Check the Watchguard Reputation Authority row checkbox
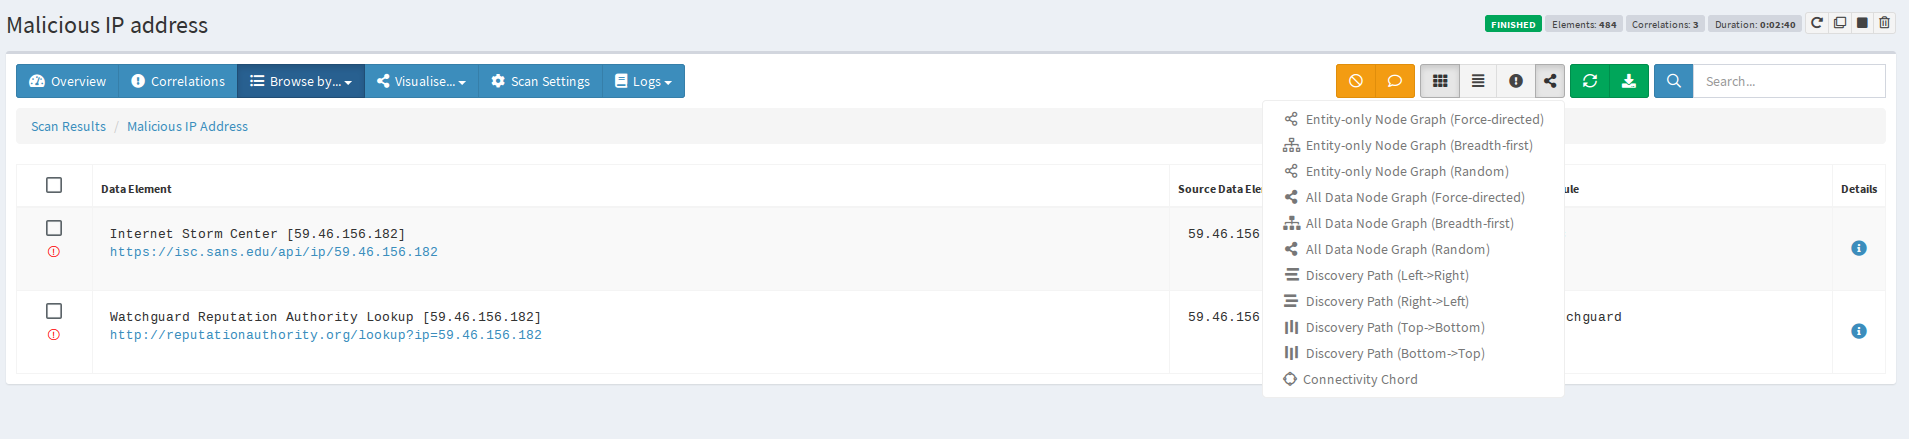Image resolution: width=1909 pixels, height=439 pixels. click(54, 311)
